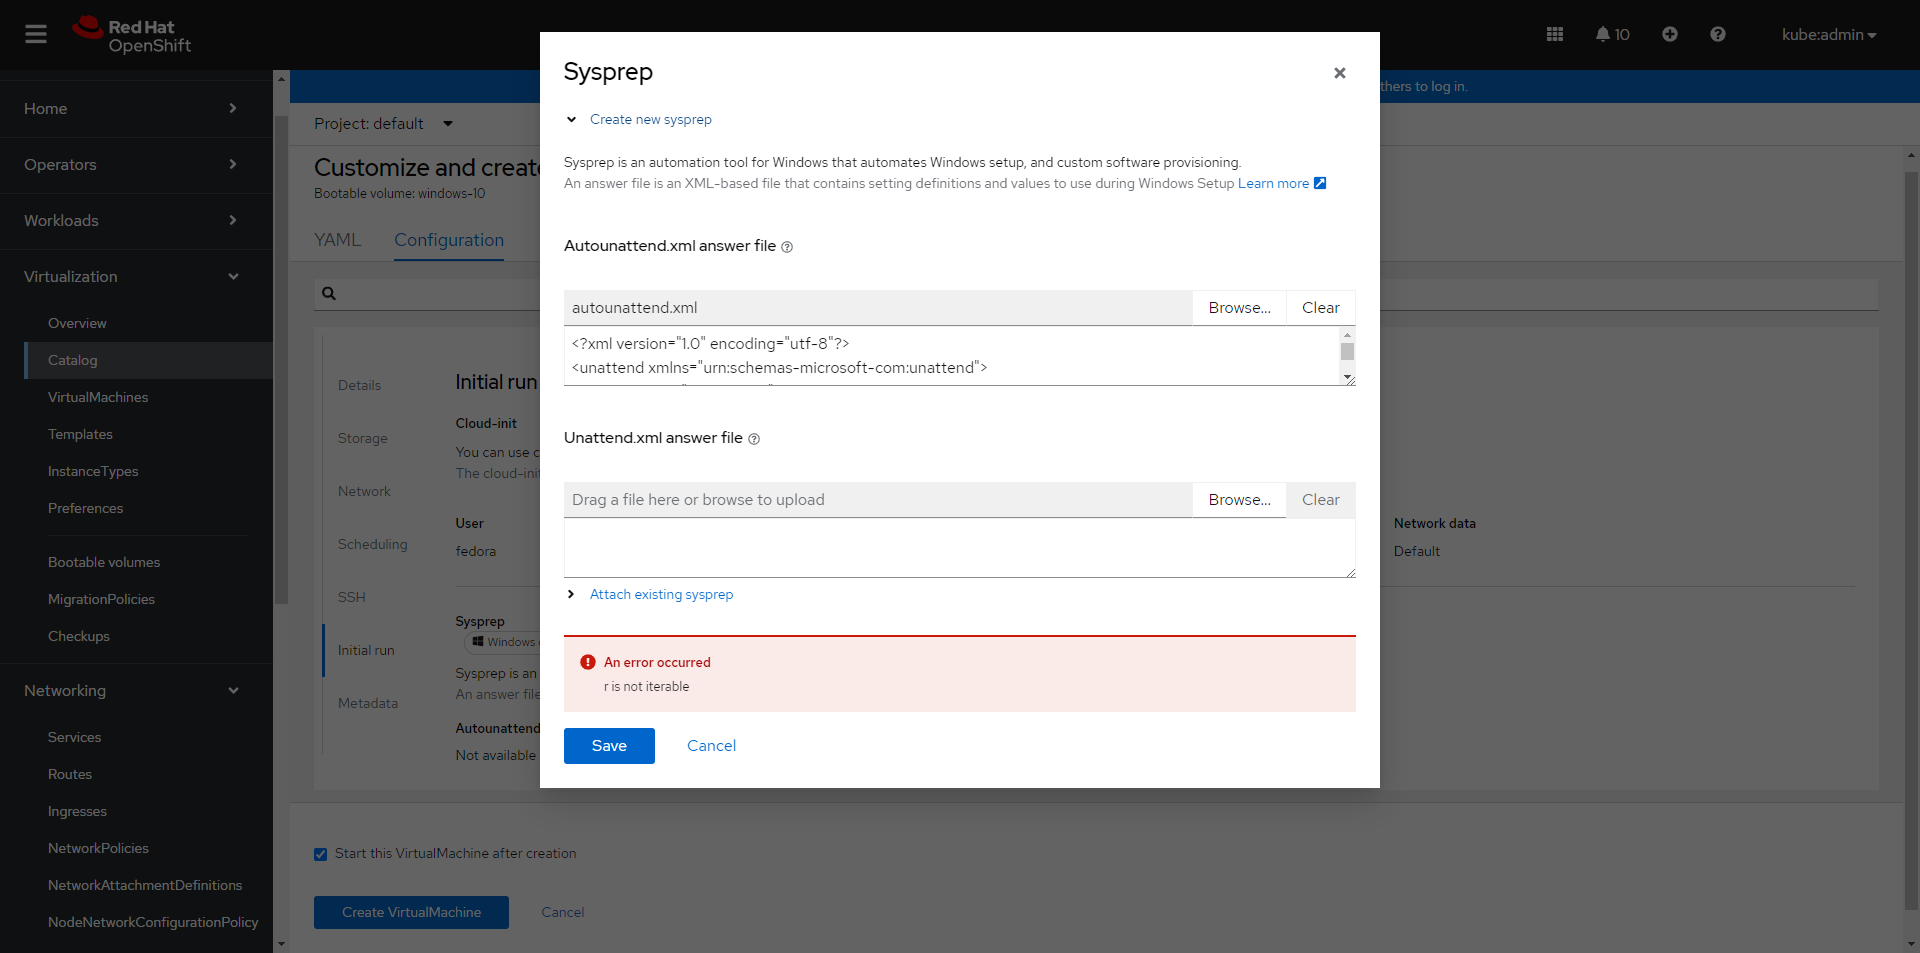This screenshot has height=953, width=1920.
Task: Click help icon next to Autounattend.xml answer file
Action: (787, 247)
